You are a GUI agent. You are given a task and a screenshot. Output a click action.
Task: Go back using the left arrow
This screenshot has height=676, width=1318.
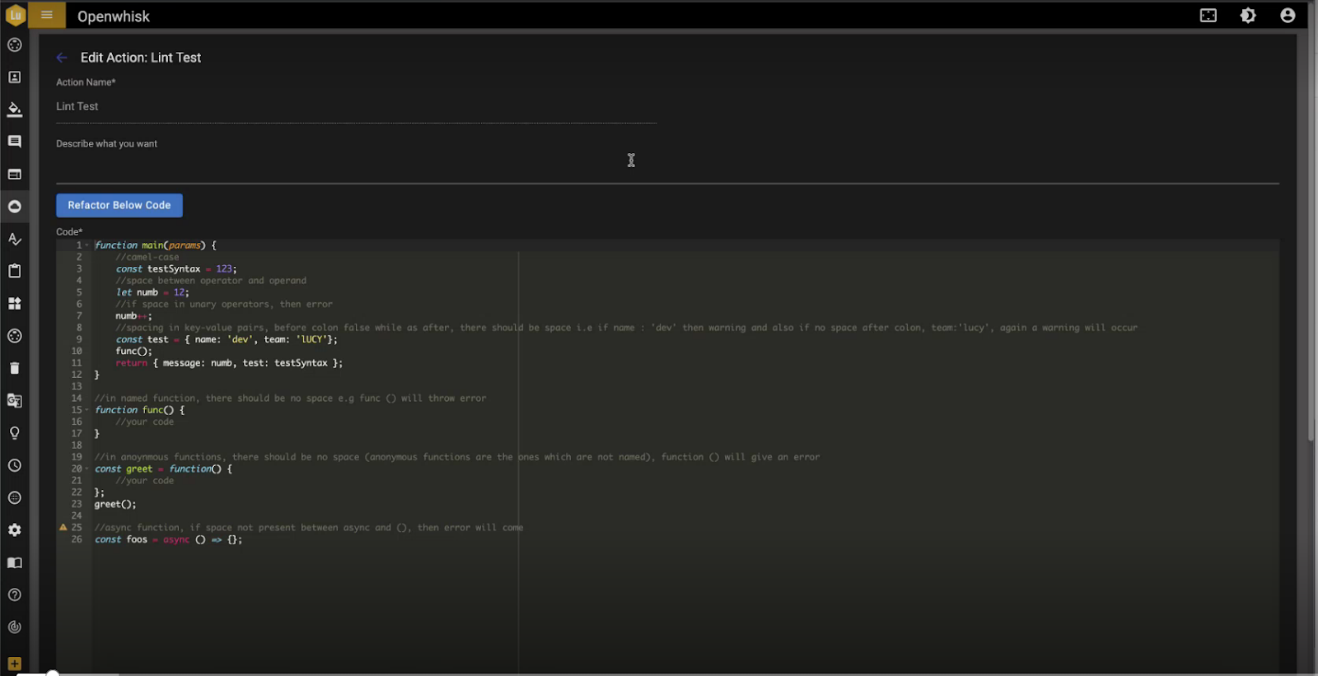click(62, 58)
